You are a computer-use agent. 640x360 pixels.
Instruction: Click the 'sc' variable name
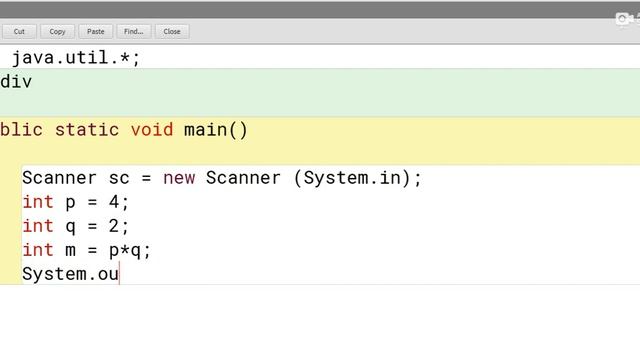click(119, 178)
